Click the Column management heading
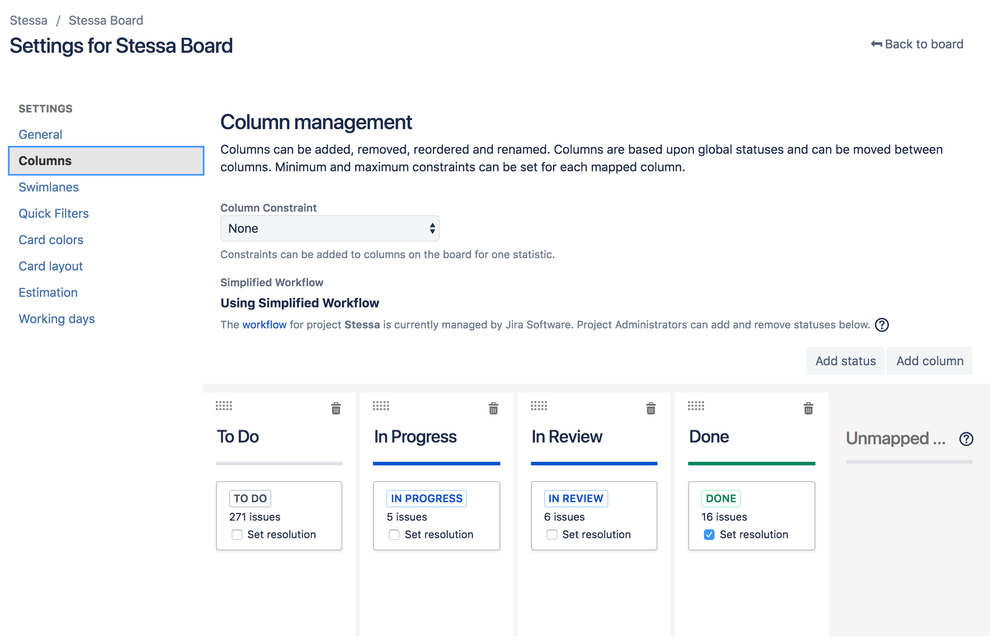The width and height of the screenshot is (998, 641). (x=316, y=122)
